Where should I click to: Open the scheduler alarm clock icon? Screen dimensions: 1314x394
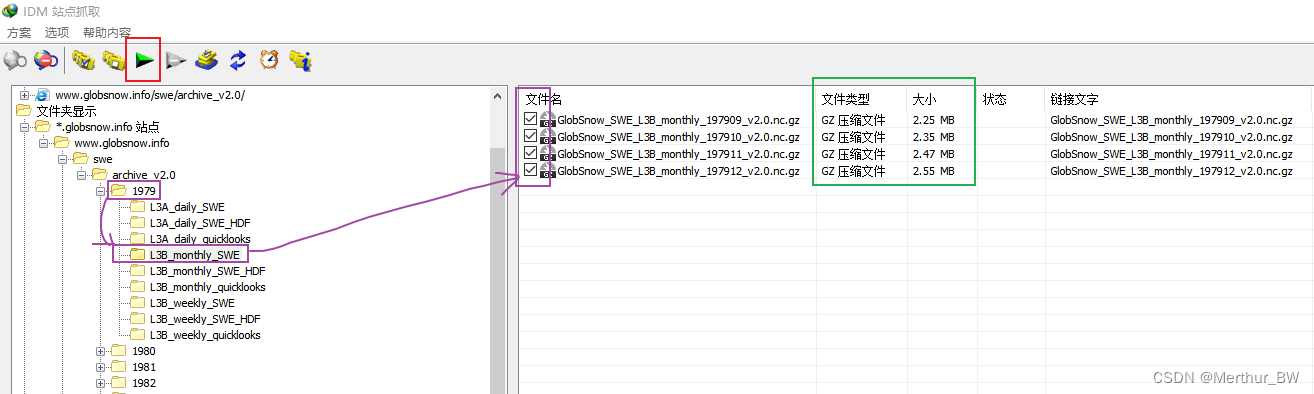point(268,61)
